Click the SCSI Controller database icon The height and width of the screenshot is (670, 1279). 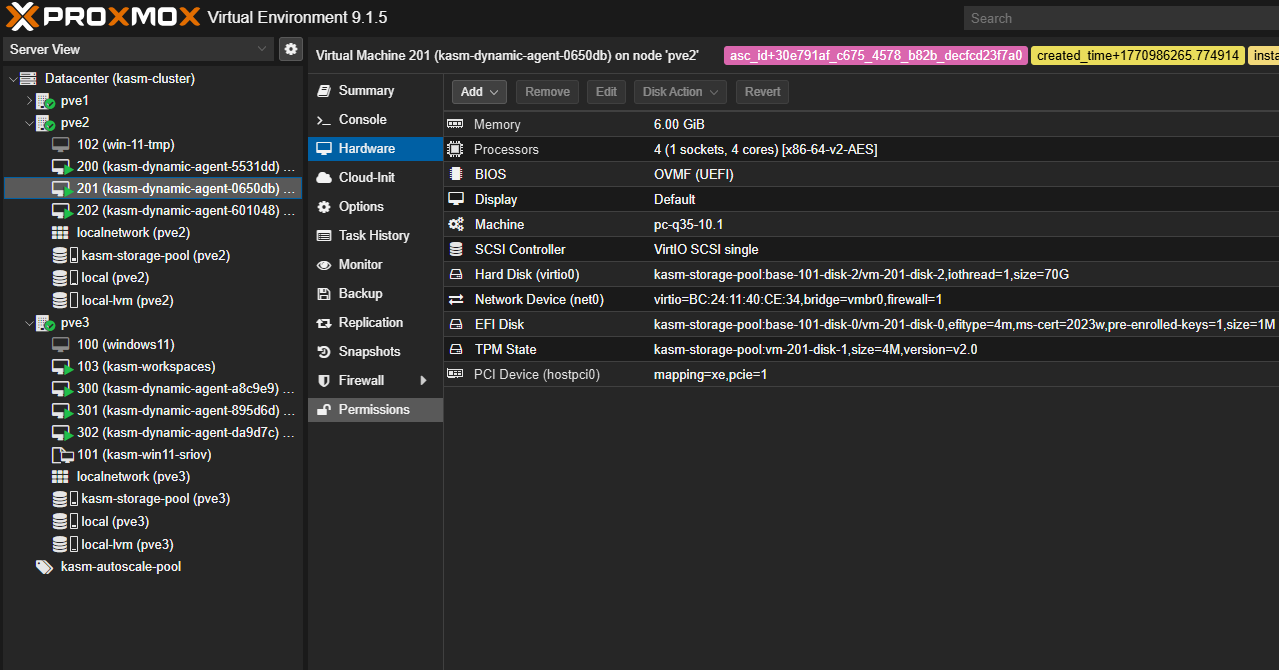coord(455,249)
